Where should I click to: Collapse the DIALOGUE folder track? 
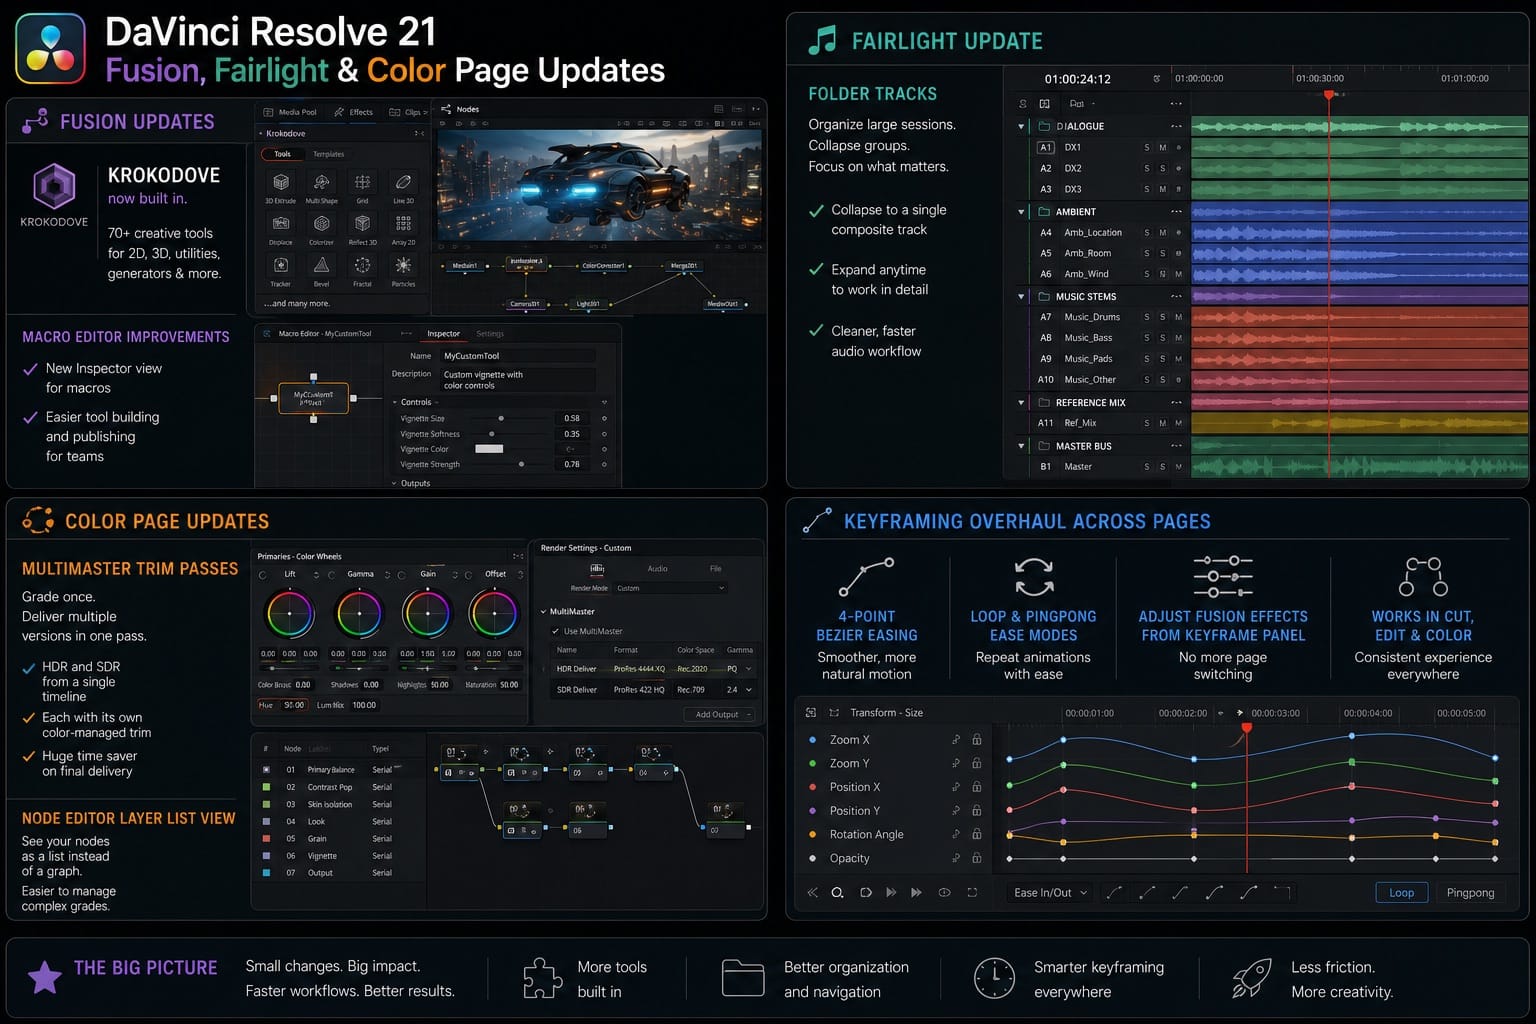pos(1021,127)
